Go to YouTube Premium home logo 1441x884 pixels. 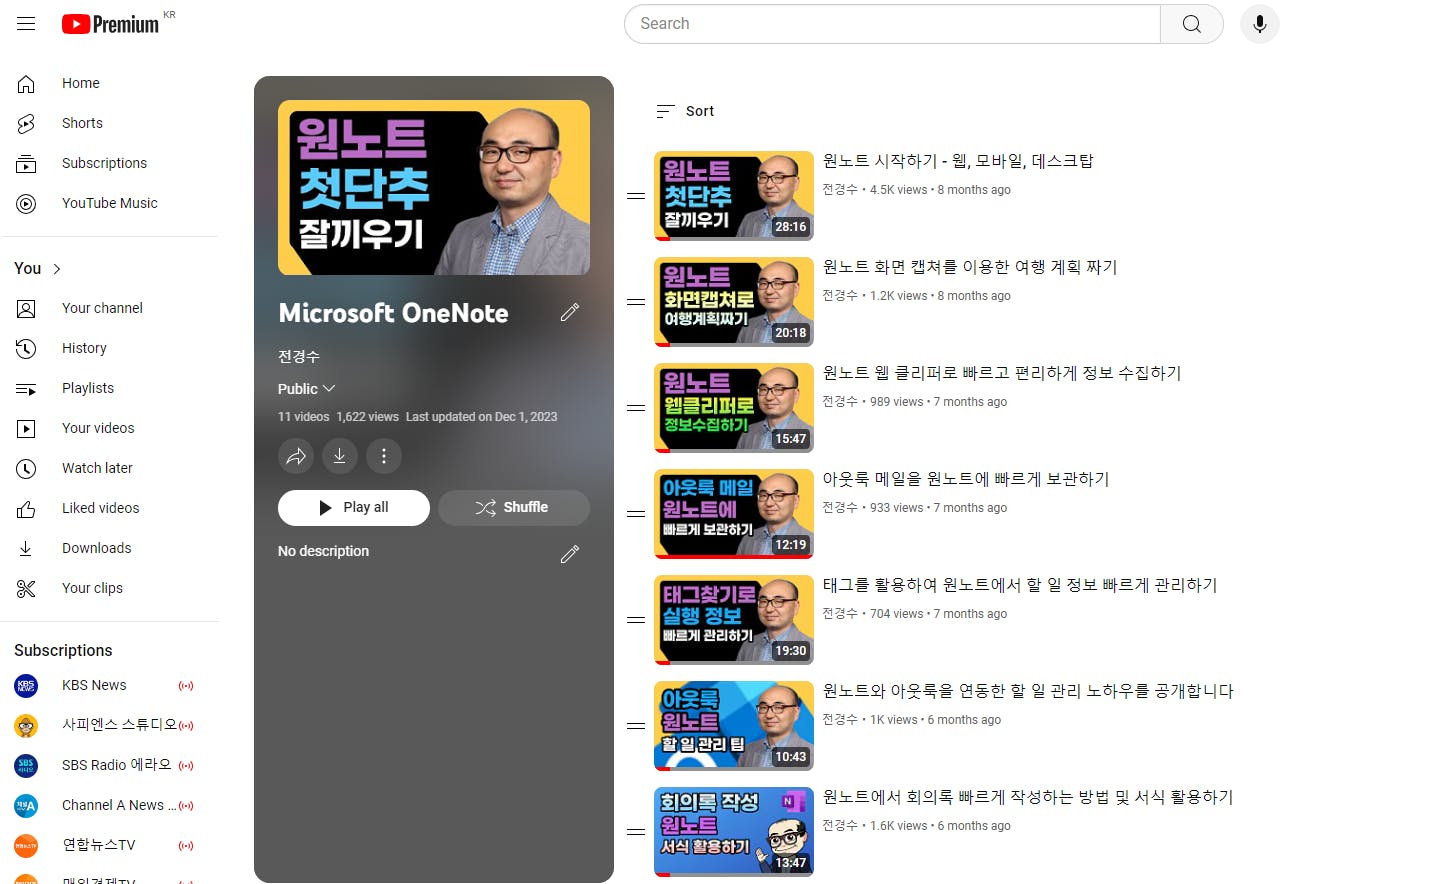(110, 24)
